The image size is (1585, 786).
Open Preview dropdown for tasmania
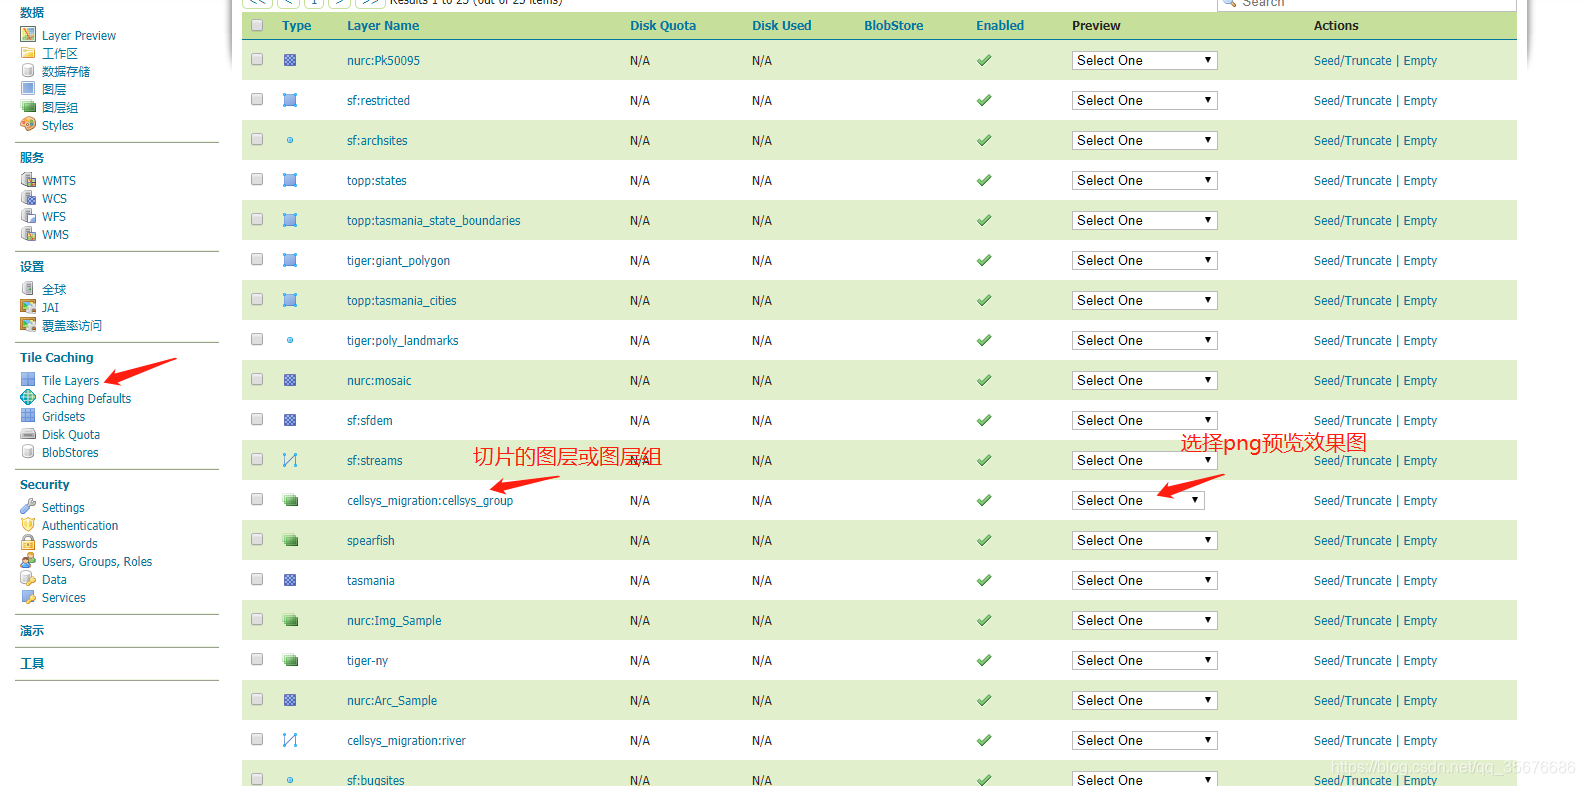(x=1144, y=580)
